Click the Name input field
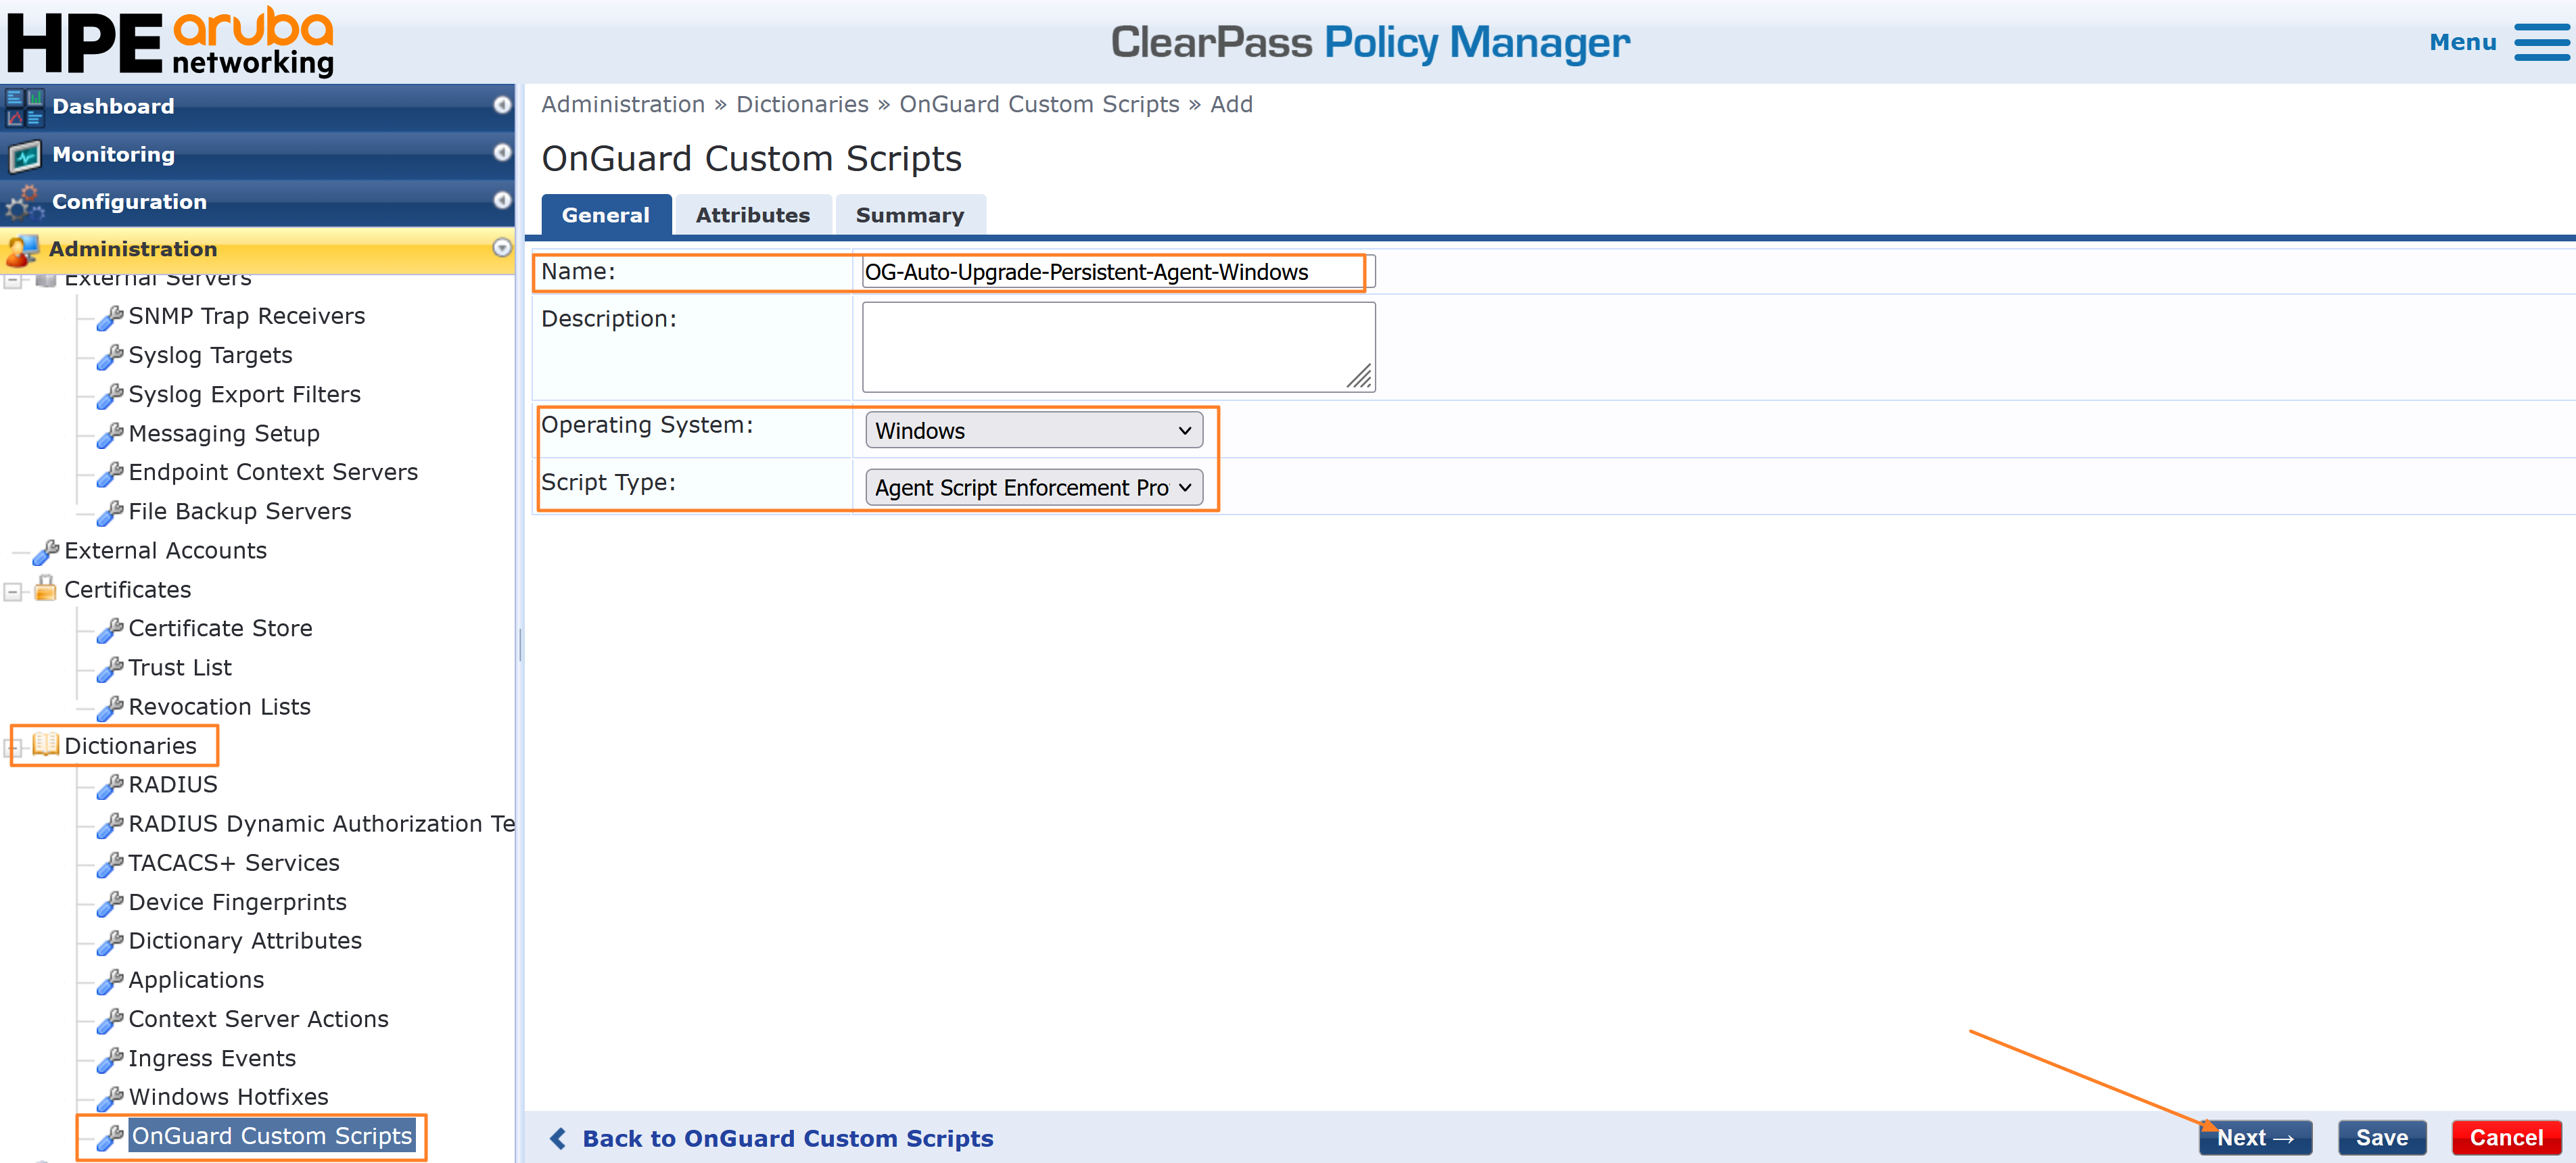Viewport: 2576px width, 1163px height. 1118,272
